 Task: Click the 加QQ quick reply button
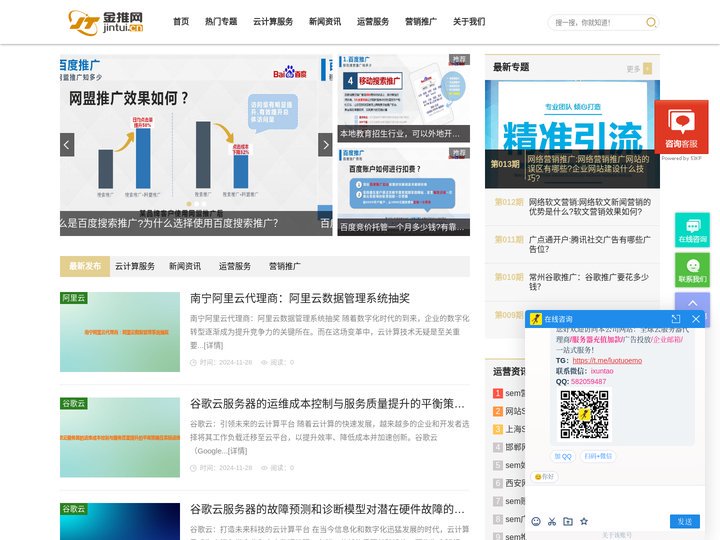562,456
